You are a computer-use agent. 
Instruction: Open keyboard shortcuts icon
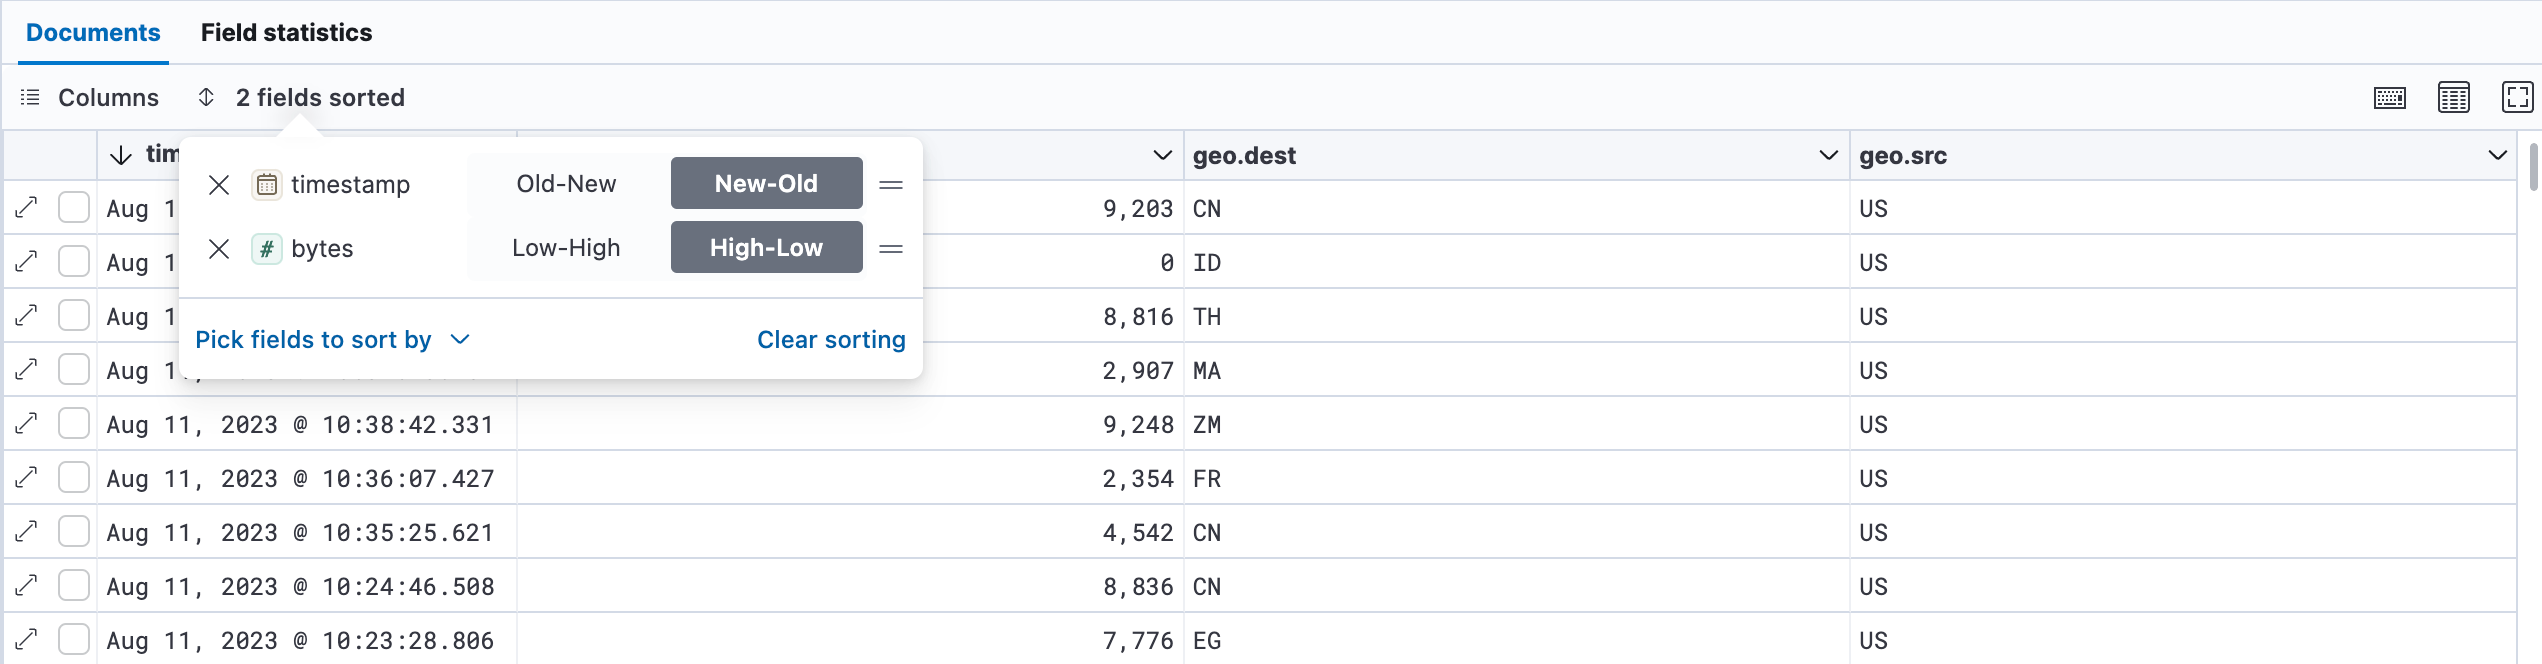tap(2390, 98)
